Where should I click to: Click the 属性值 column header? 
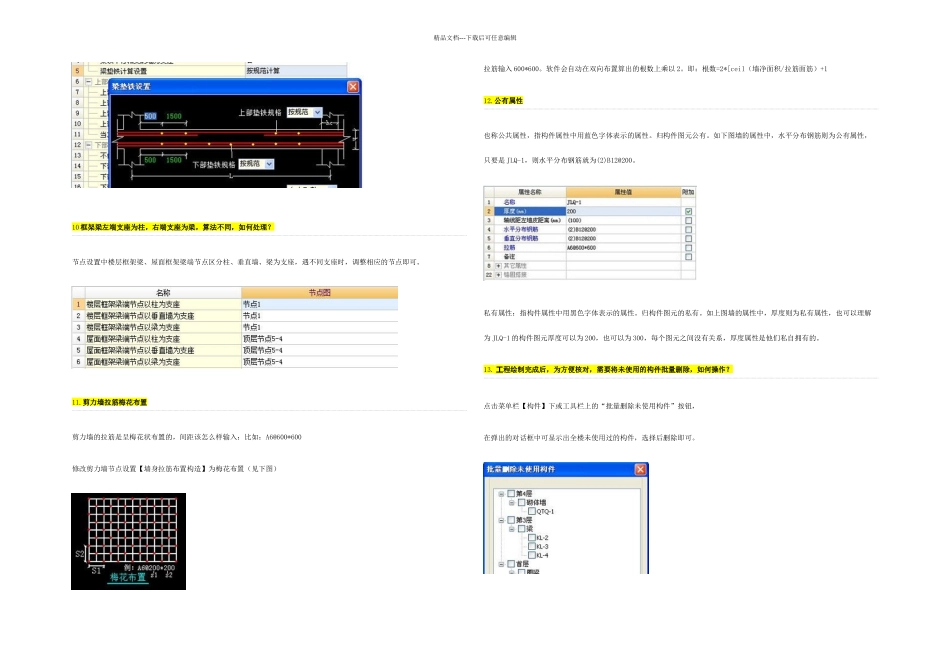[x=623, y=192]
